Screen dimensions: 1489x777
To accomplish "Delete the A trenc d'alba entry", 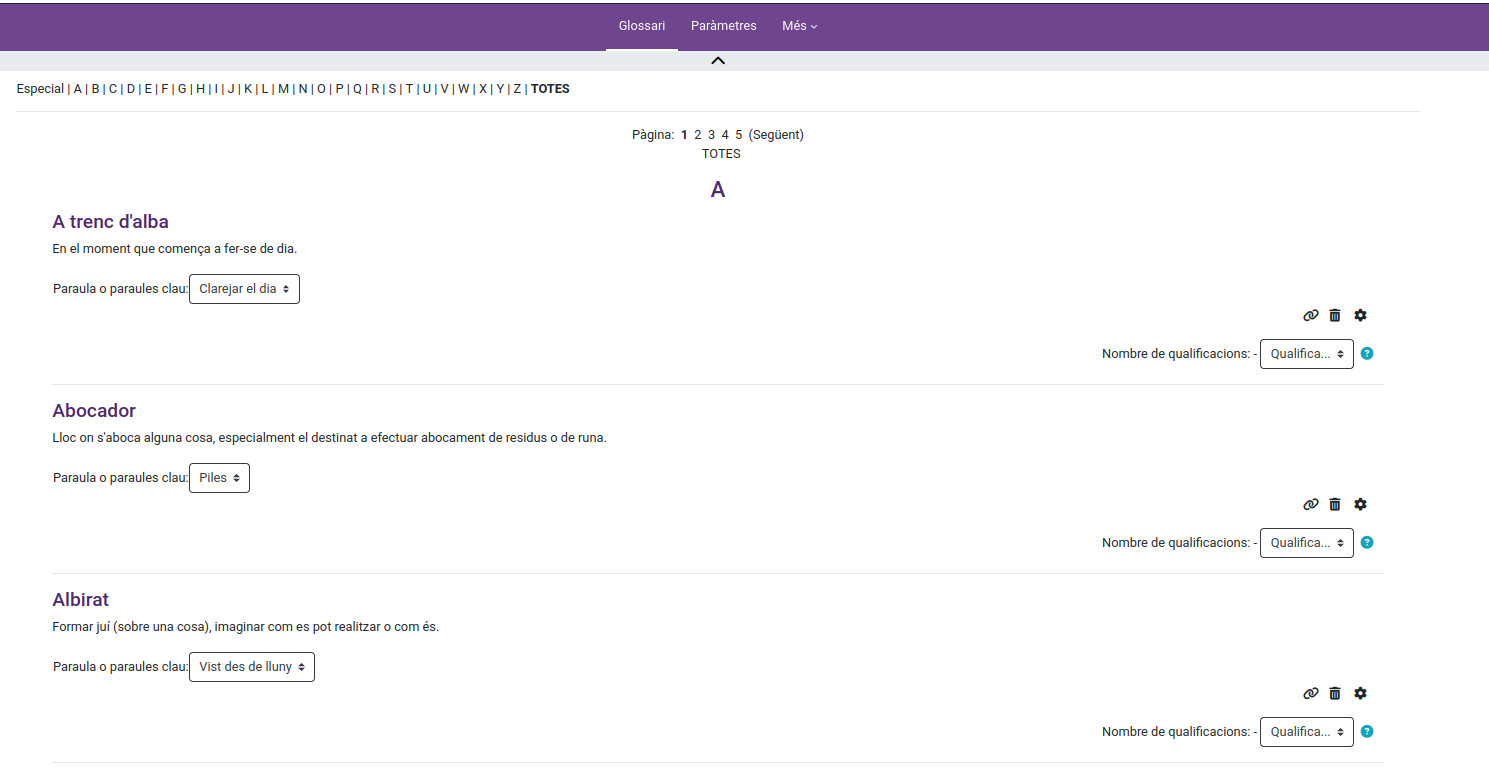I will [1335, 316].
